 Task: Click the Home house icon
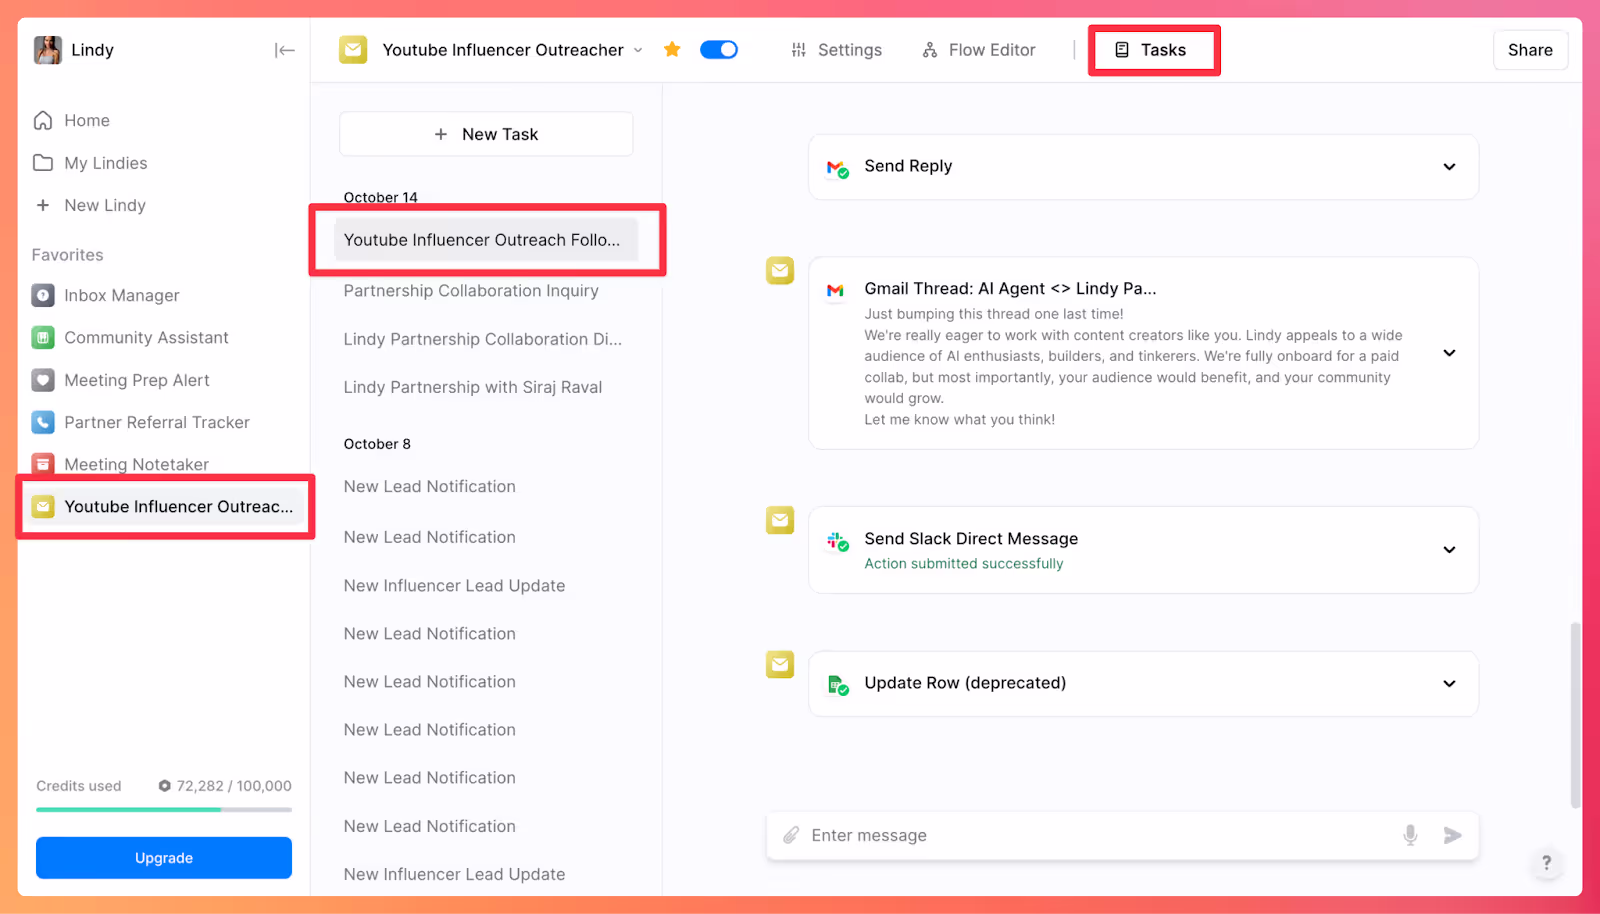(x=43, y=120)
